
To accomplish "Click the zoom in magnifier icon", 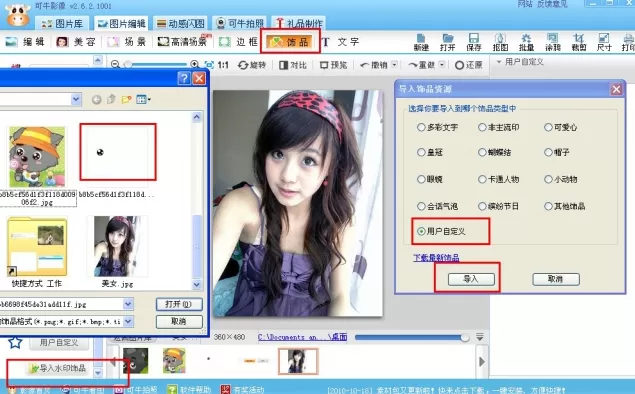I will pyautogui.click(x=195, y=64).
